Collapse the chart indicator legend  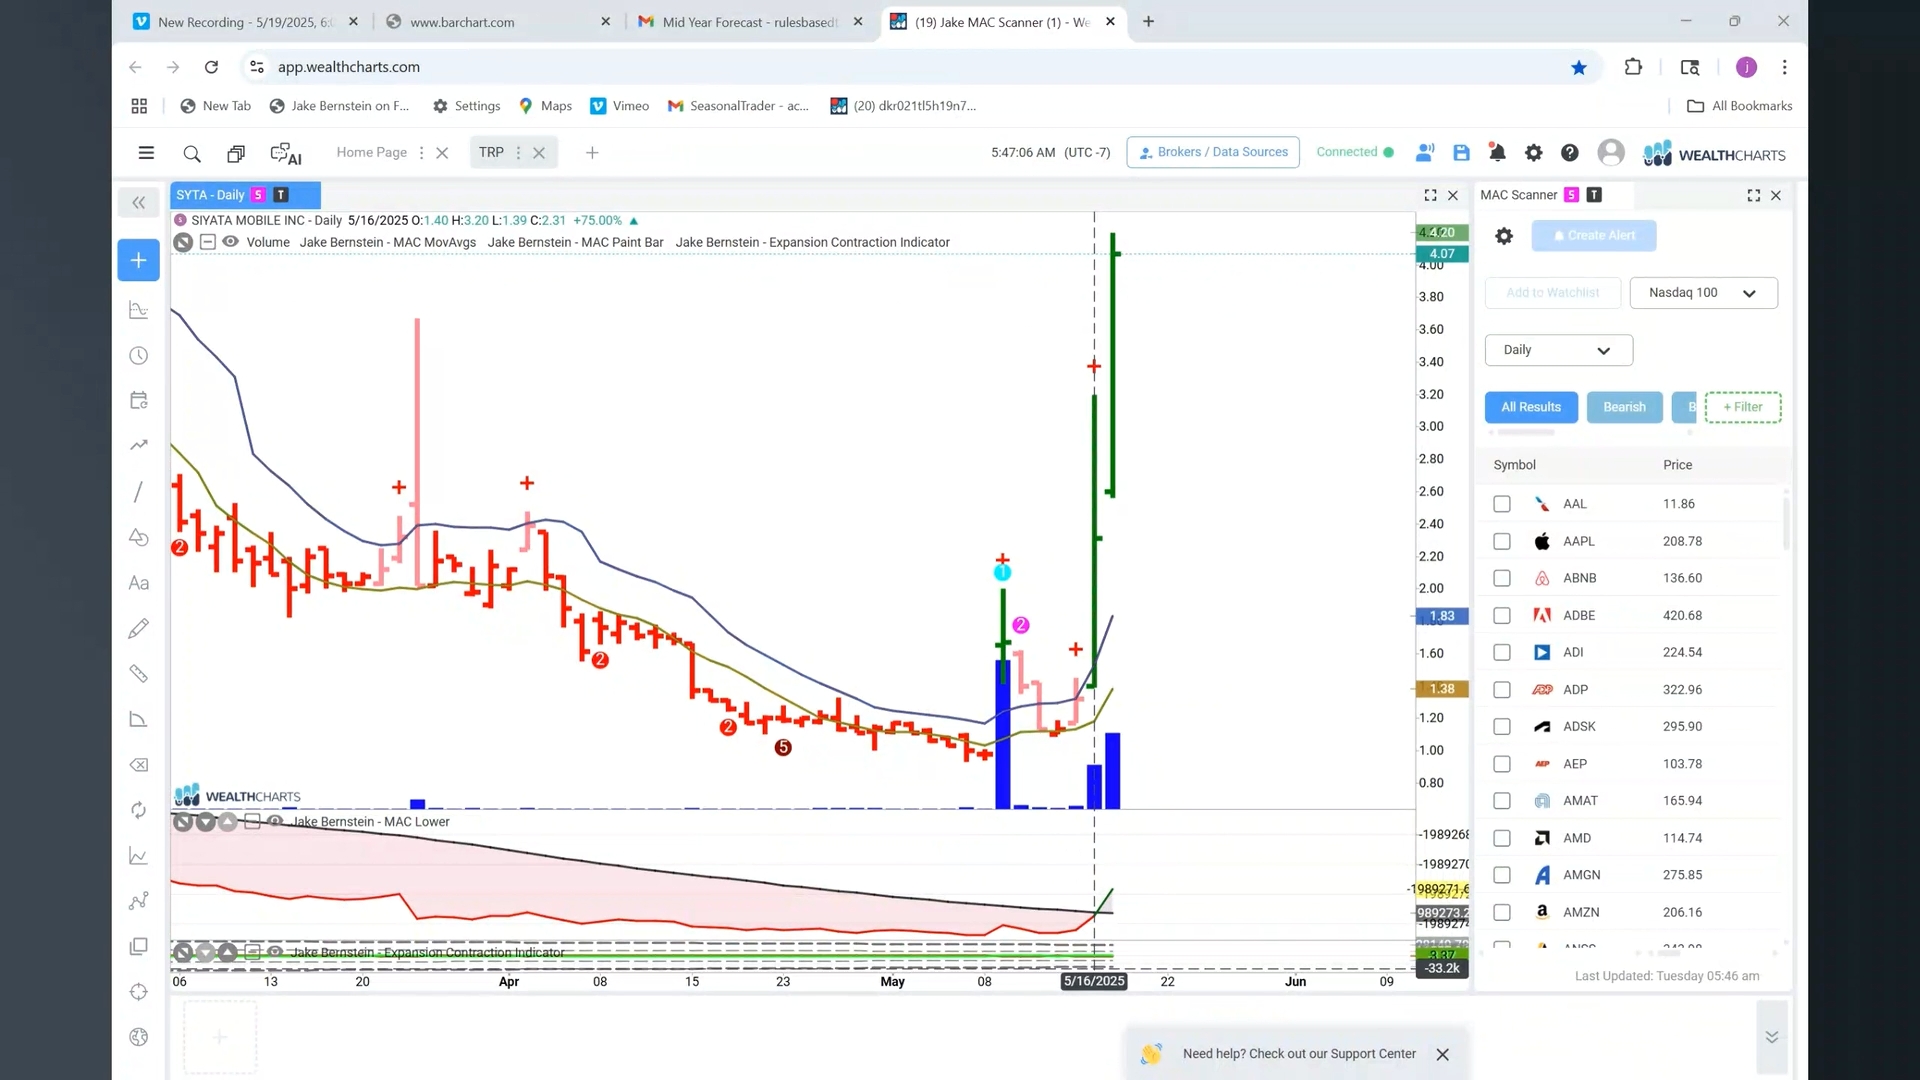coord(207,242)
